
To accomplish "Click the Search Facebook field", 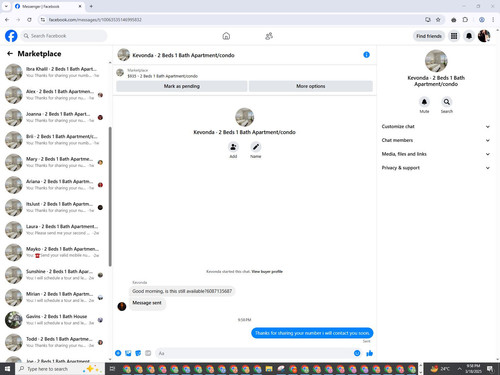I will click(x=64, y=36).
